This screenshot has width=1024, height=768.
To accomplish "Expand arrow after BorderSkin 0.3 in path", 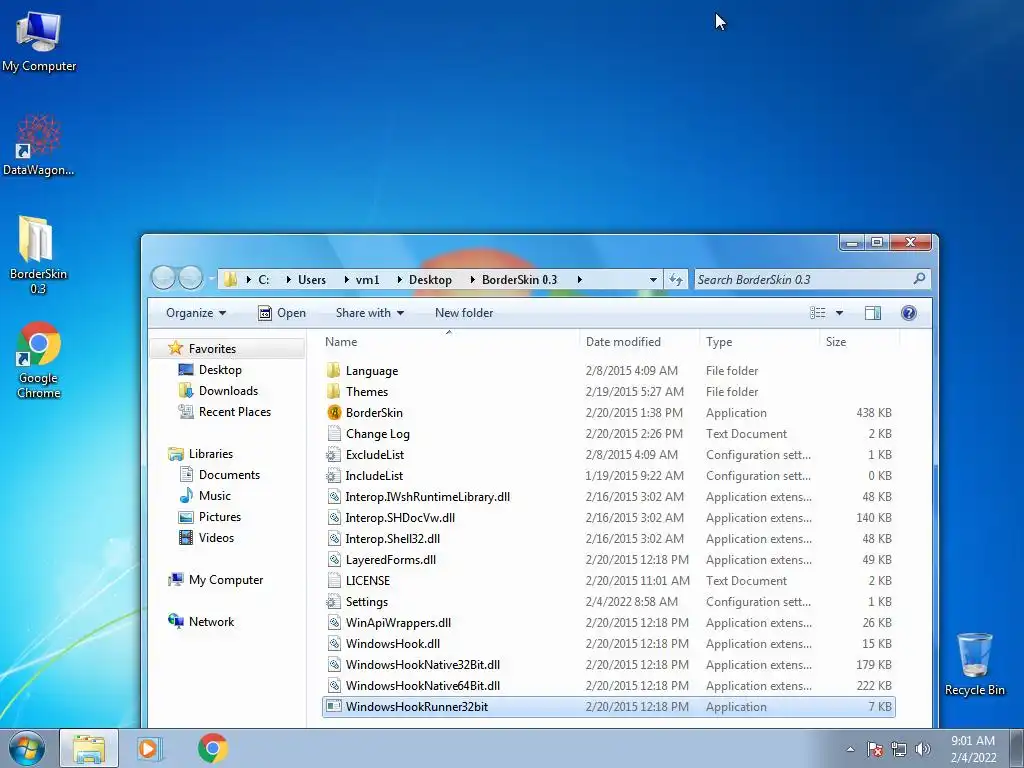I will tap(579, 280).
